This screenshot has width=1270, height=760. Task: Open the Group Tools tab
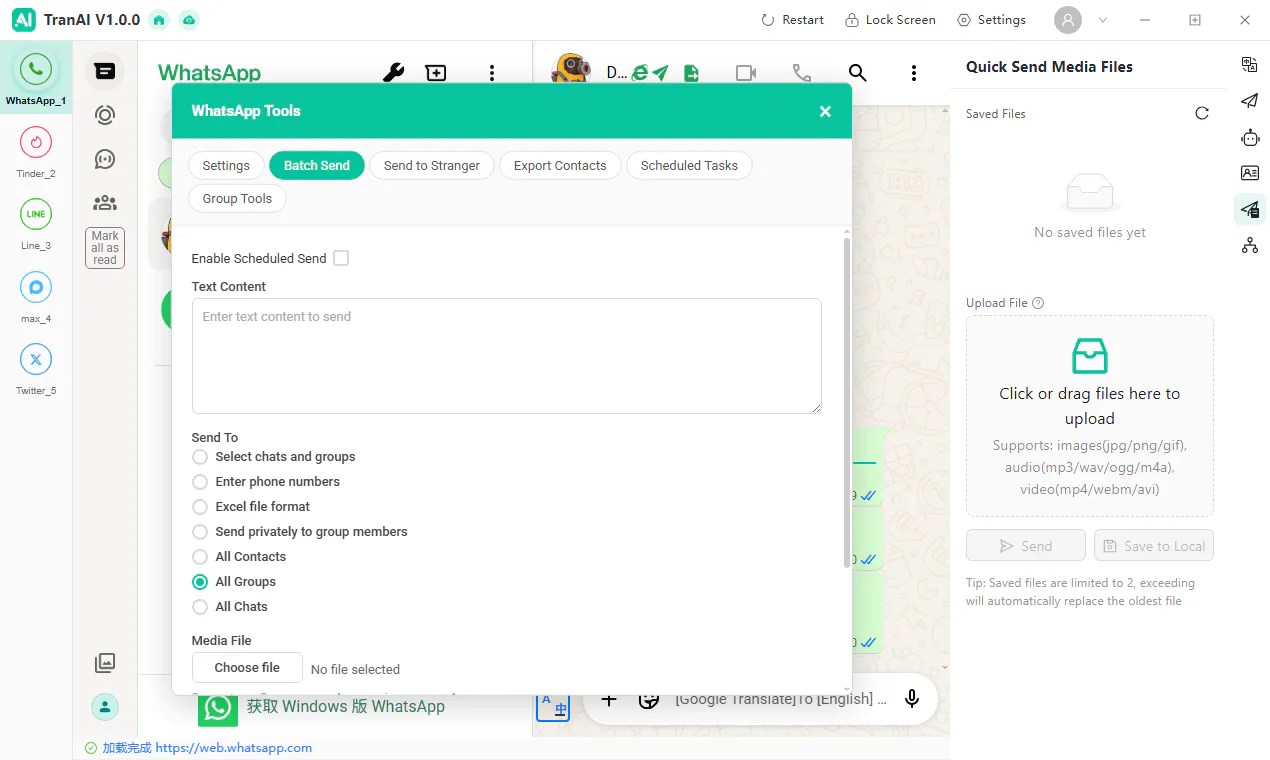[237, 198]
